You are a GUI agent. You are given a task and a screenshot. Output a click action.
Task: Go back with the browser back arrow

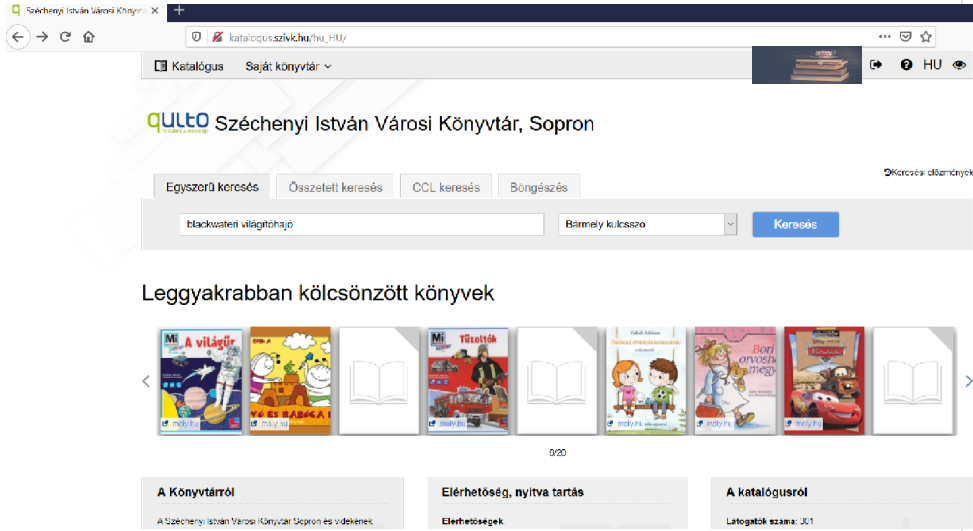tap(18, 37)
